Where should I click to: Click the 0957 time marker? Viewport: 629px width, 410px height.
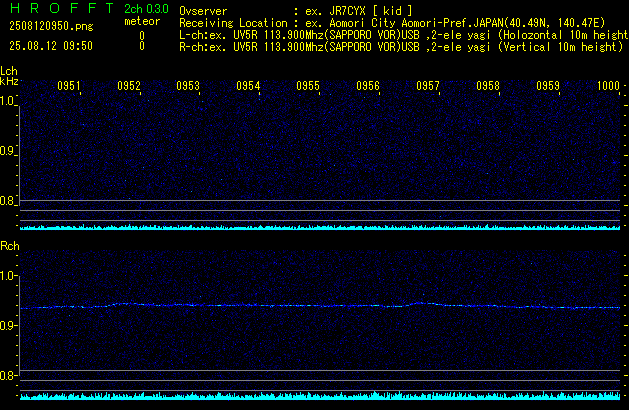click(x=428, y=86)
